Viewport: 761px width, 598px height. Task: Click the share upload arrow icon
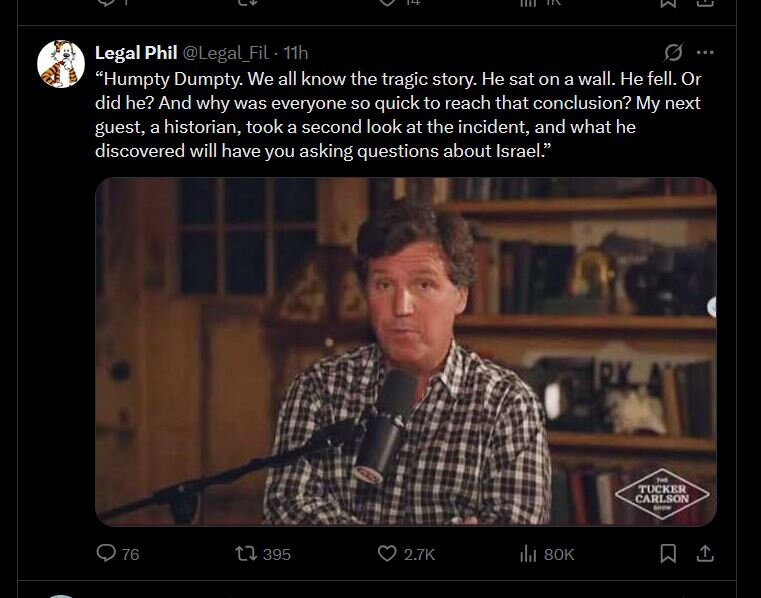[704, 553]
